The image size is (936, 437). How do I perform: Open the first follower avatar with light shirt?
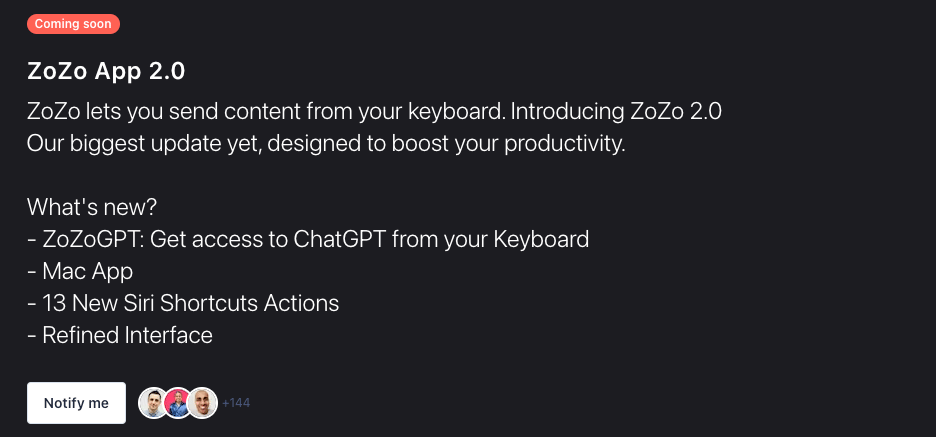pyautogui.click(x=153, y=403)
